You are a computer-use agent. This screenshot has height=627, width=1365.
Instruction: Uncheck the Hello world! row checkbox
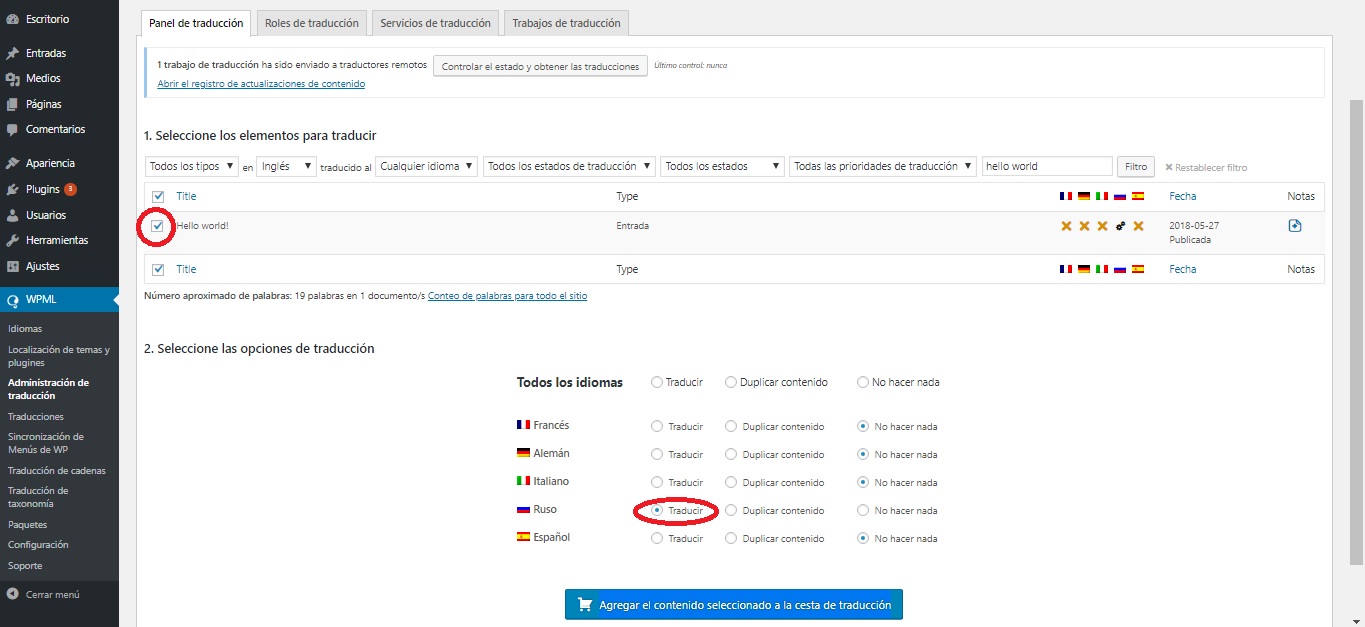click(x=158, y=226)
